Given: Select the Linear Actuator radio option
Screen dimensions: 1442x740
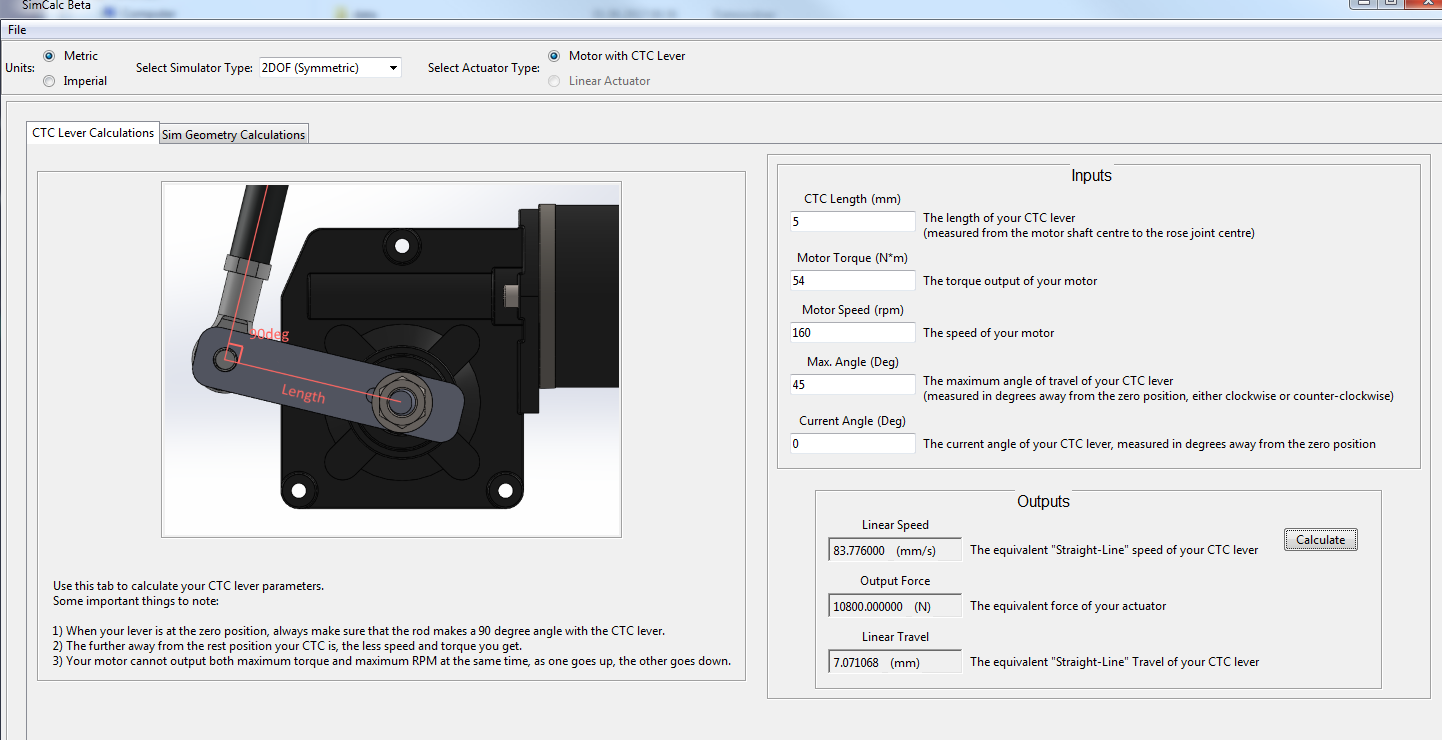Looking at the screenshot, I should pos(554,81).
